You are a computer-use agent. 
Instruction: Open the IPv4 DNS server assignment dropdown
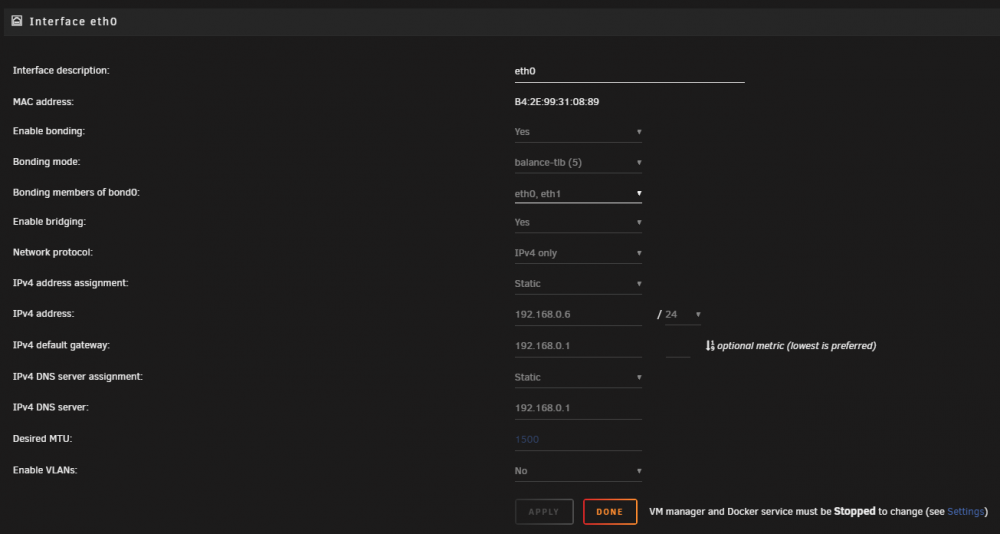pos(578,377)
